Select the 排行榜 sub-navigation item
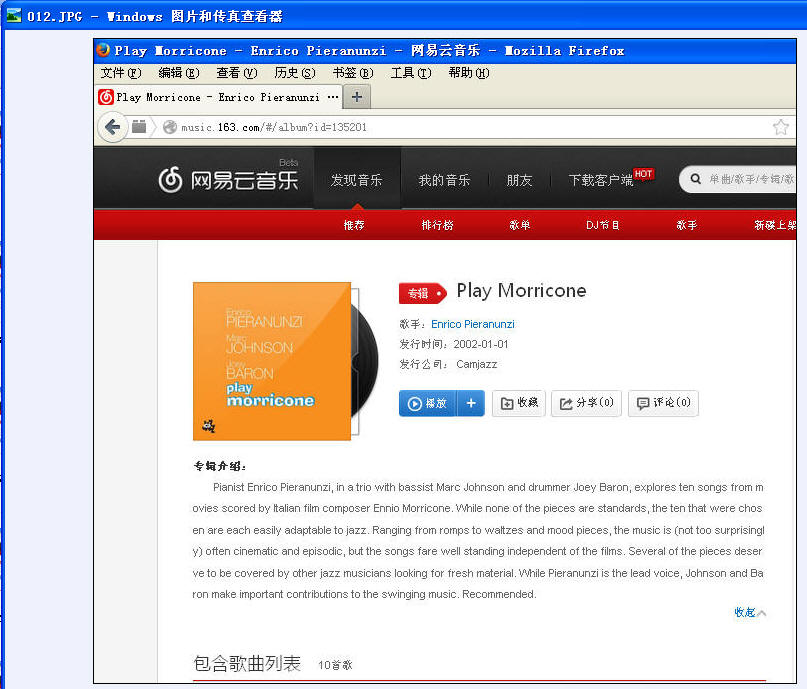The width and height of the screenshot is (807, 689). pos(437,225)
